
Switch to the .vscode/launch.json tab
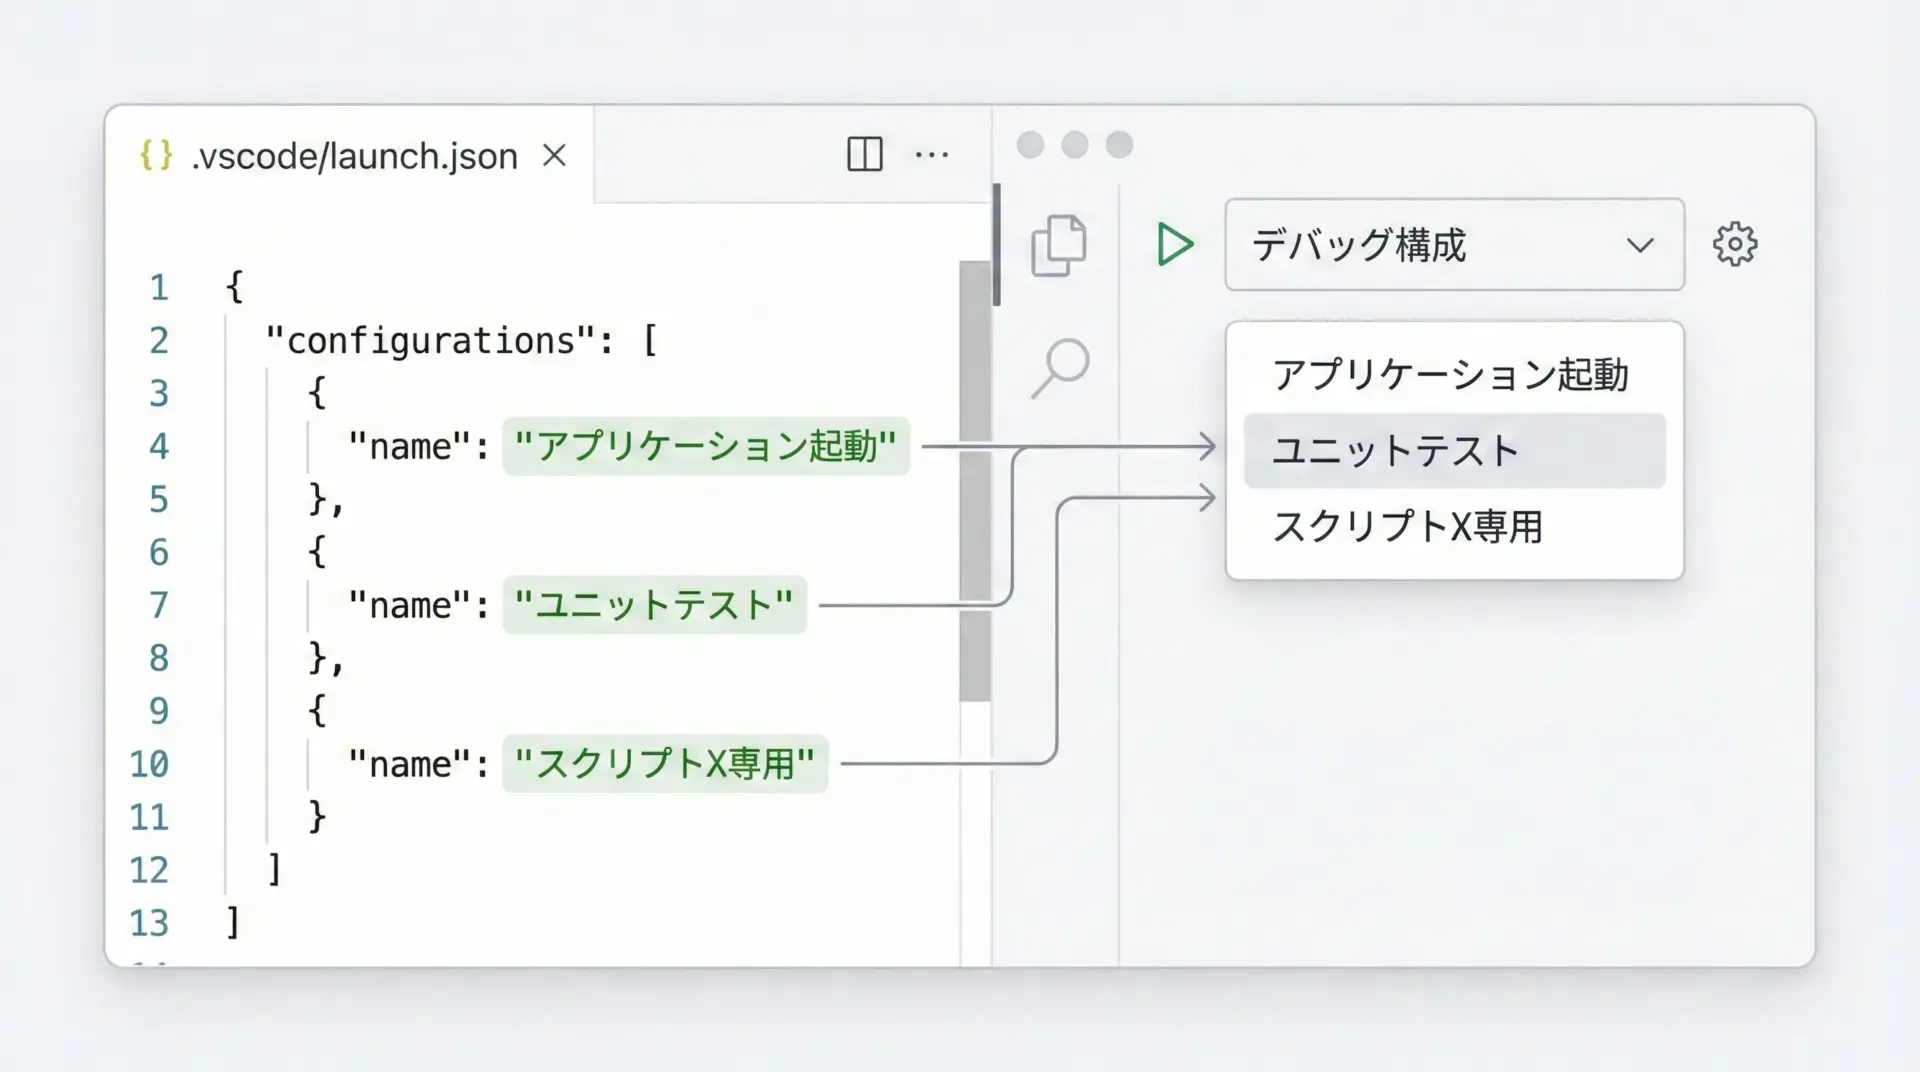(x=354, y=156)
